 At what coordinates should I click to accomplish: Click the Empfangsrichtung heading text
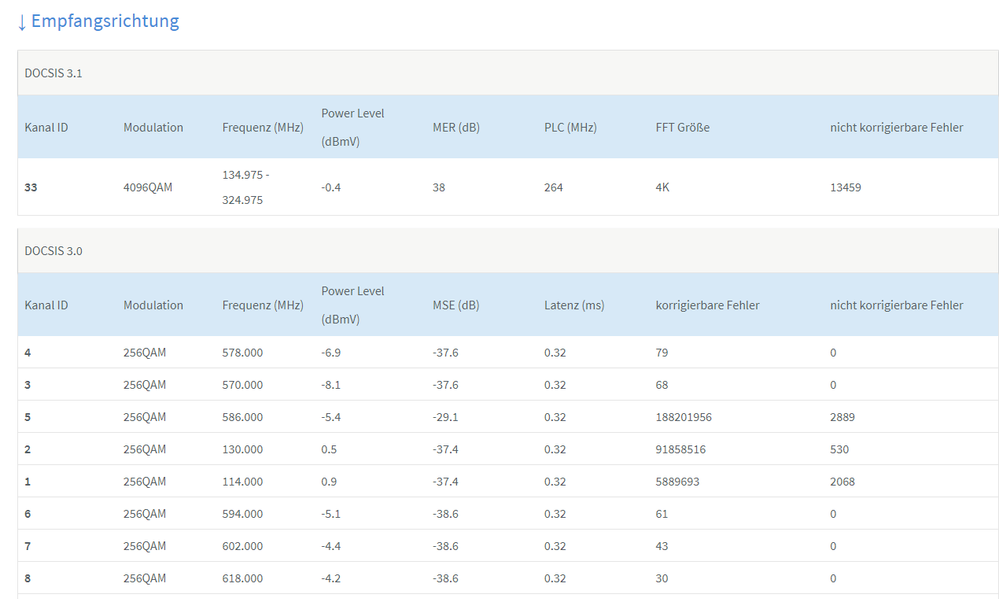(105, 21)
